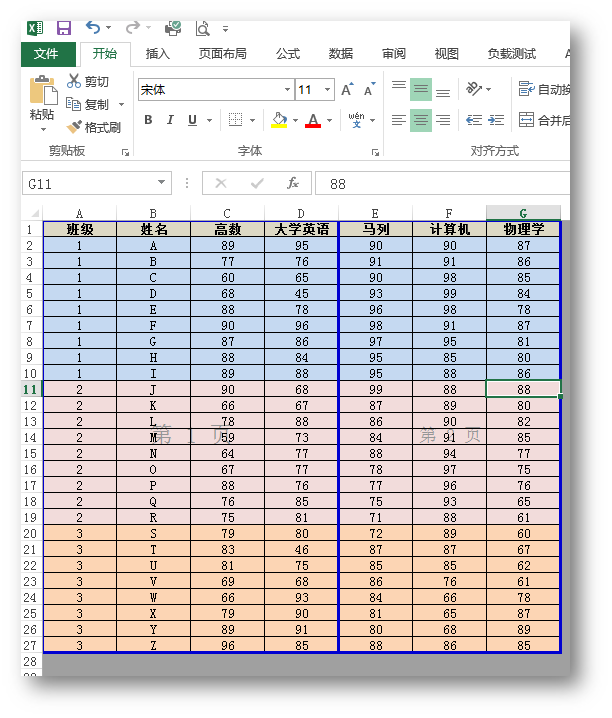This screenshot has height=718, width=612.
Task: Switch to the 负载测试 tab
Action: [512, 54]
